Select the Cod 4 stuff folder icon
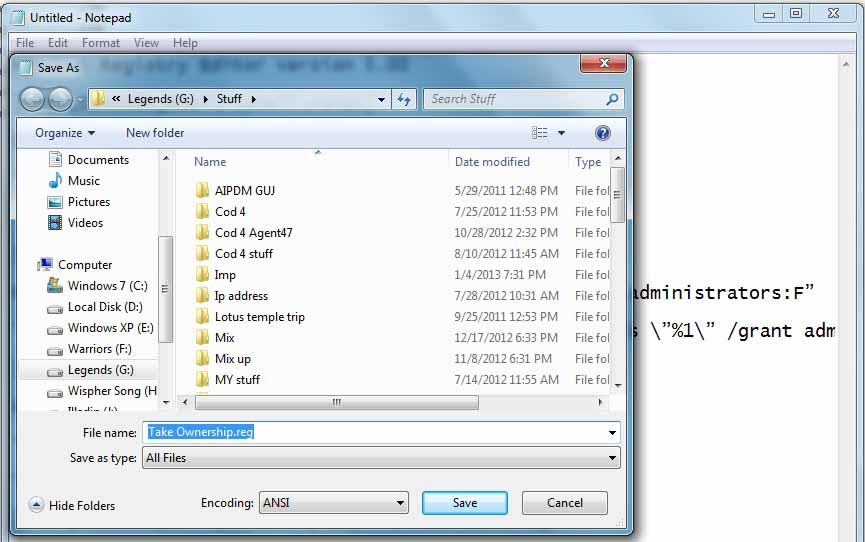 202,253
